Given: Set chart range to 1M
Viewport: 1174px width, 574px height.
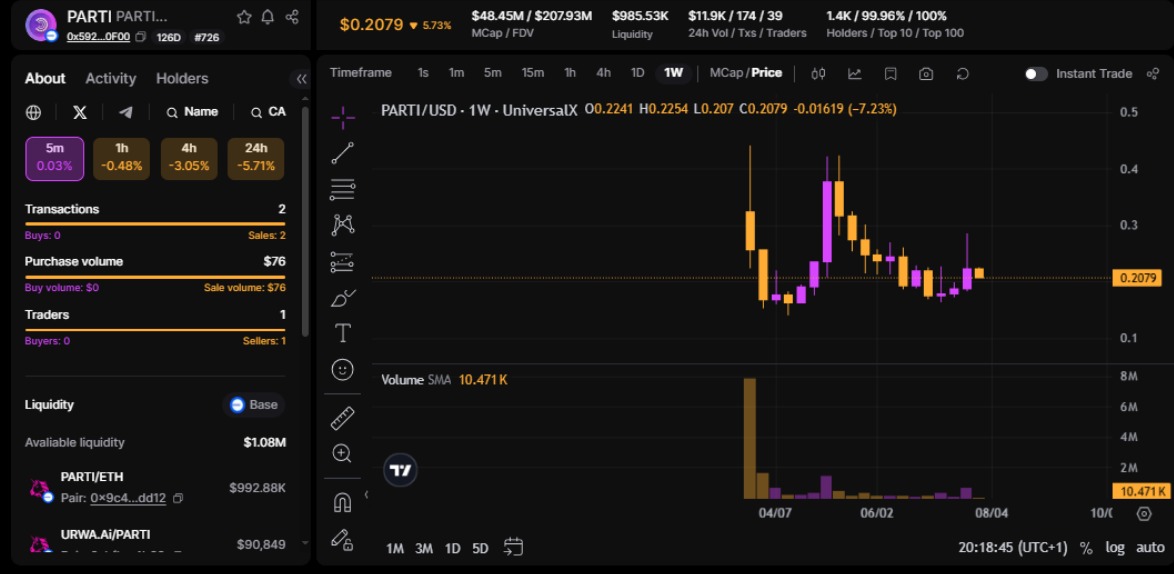Looking at the screenshot, I should [395, 548].
